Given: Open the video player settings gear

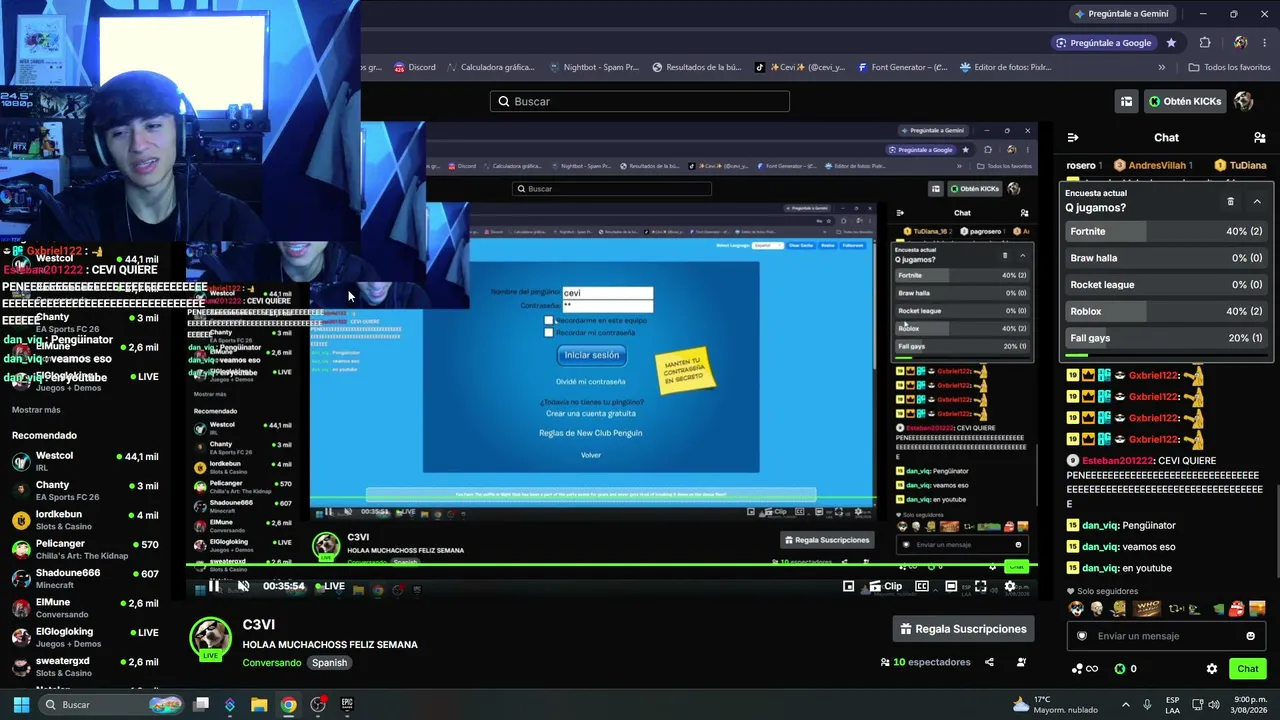Looking at the screenshot, I should [1010, 586].
